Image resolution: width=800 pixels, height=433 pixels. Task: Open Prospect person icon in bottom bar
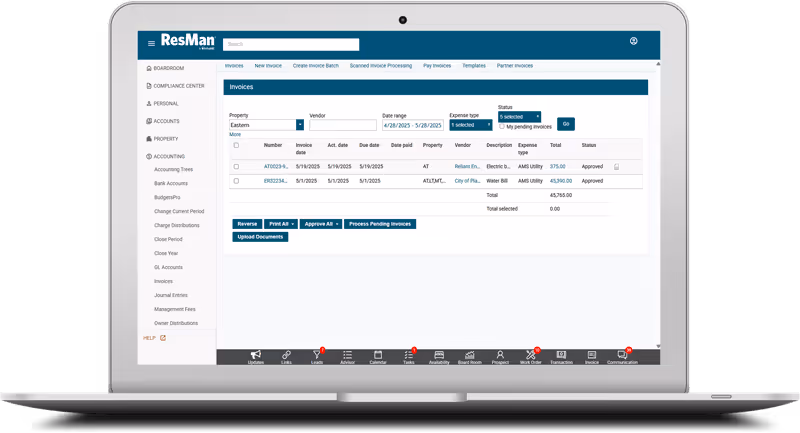(500, 356)
